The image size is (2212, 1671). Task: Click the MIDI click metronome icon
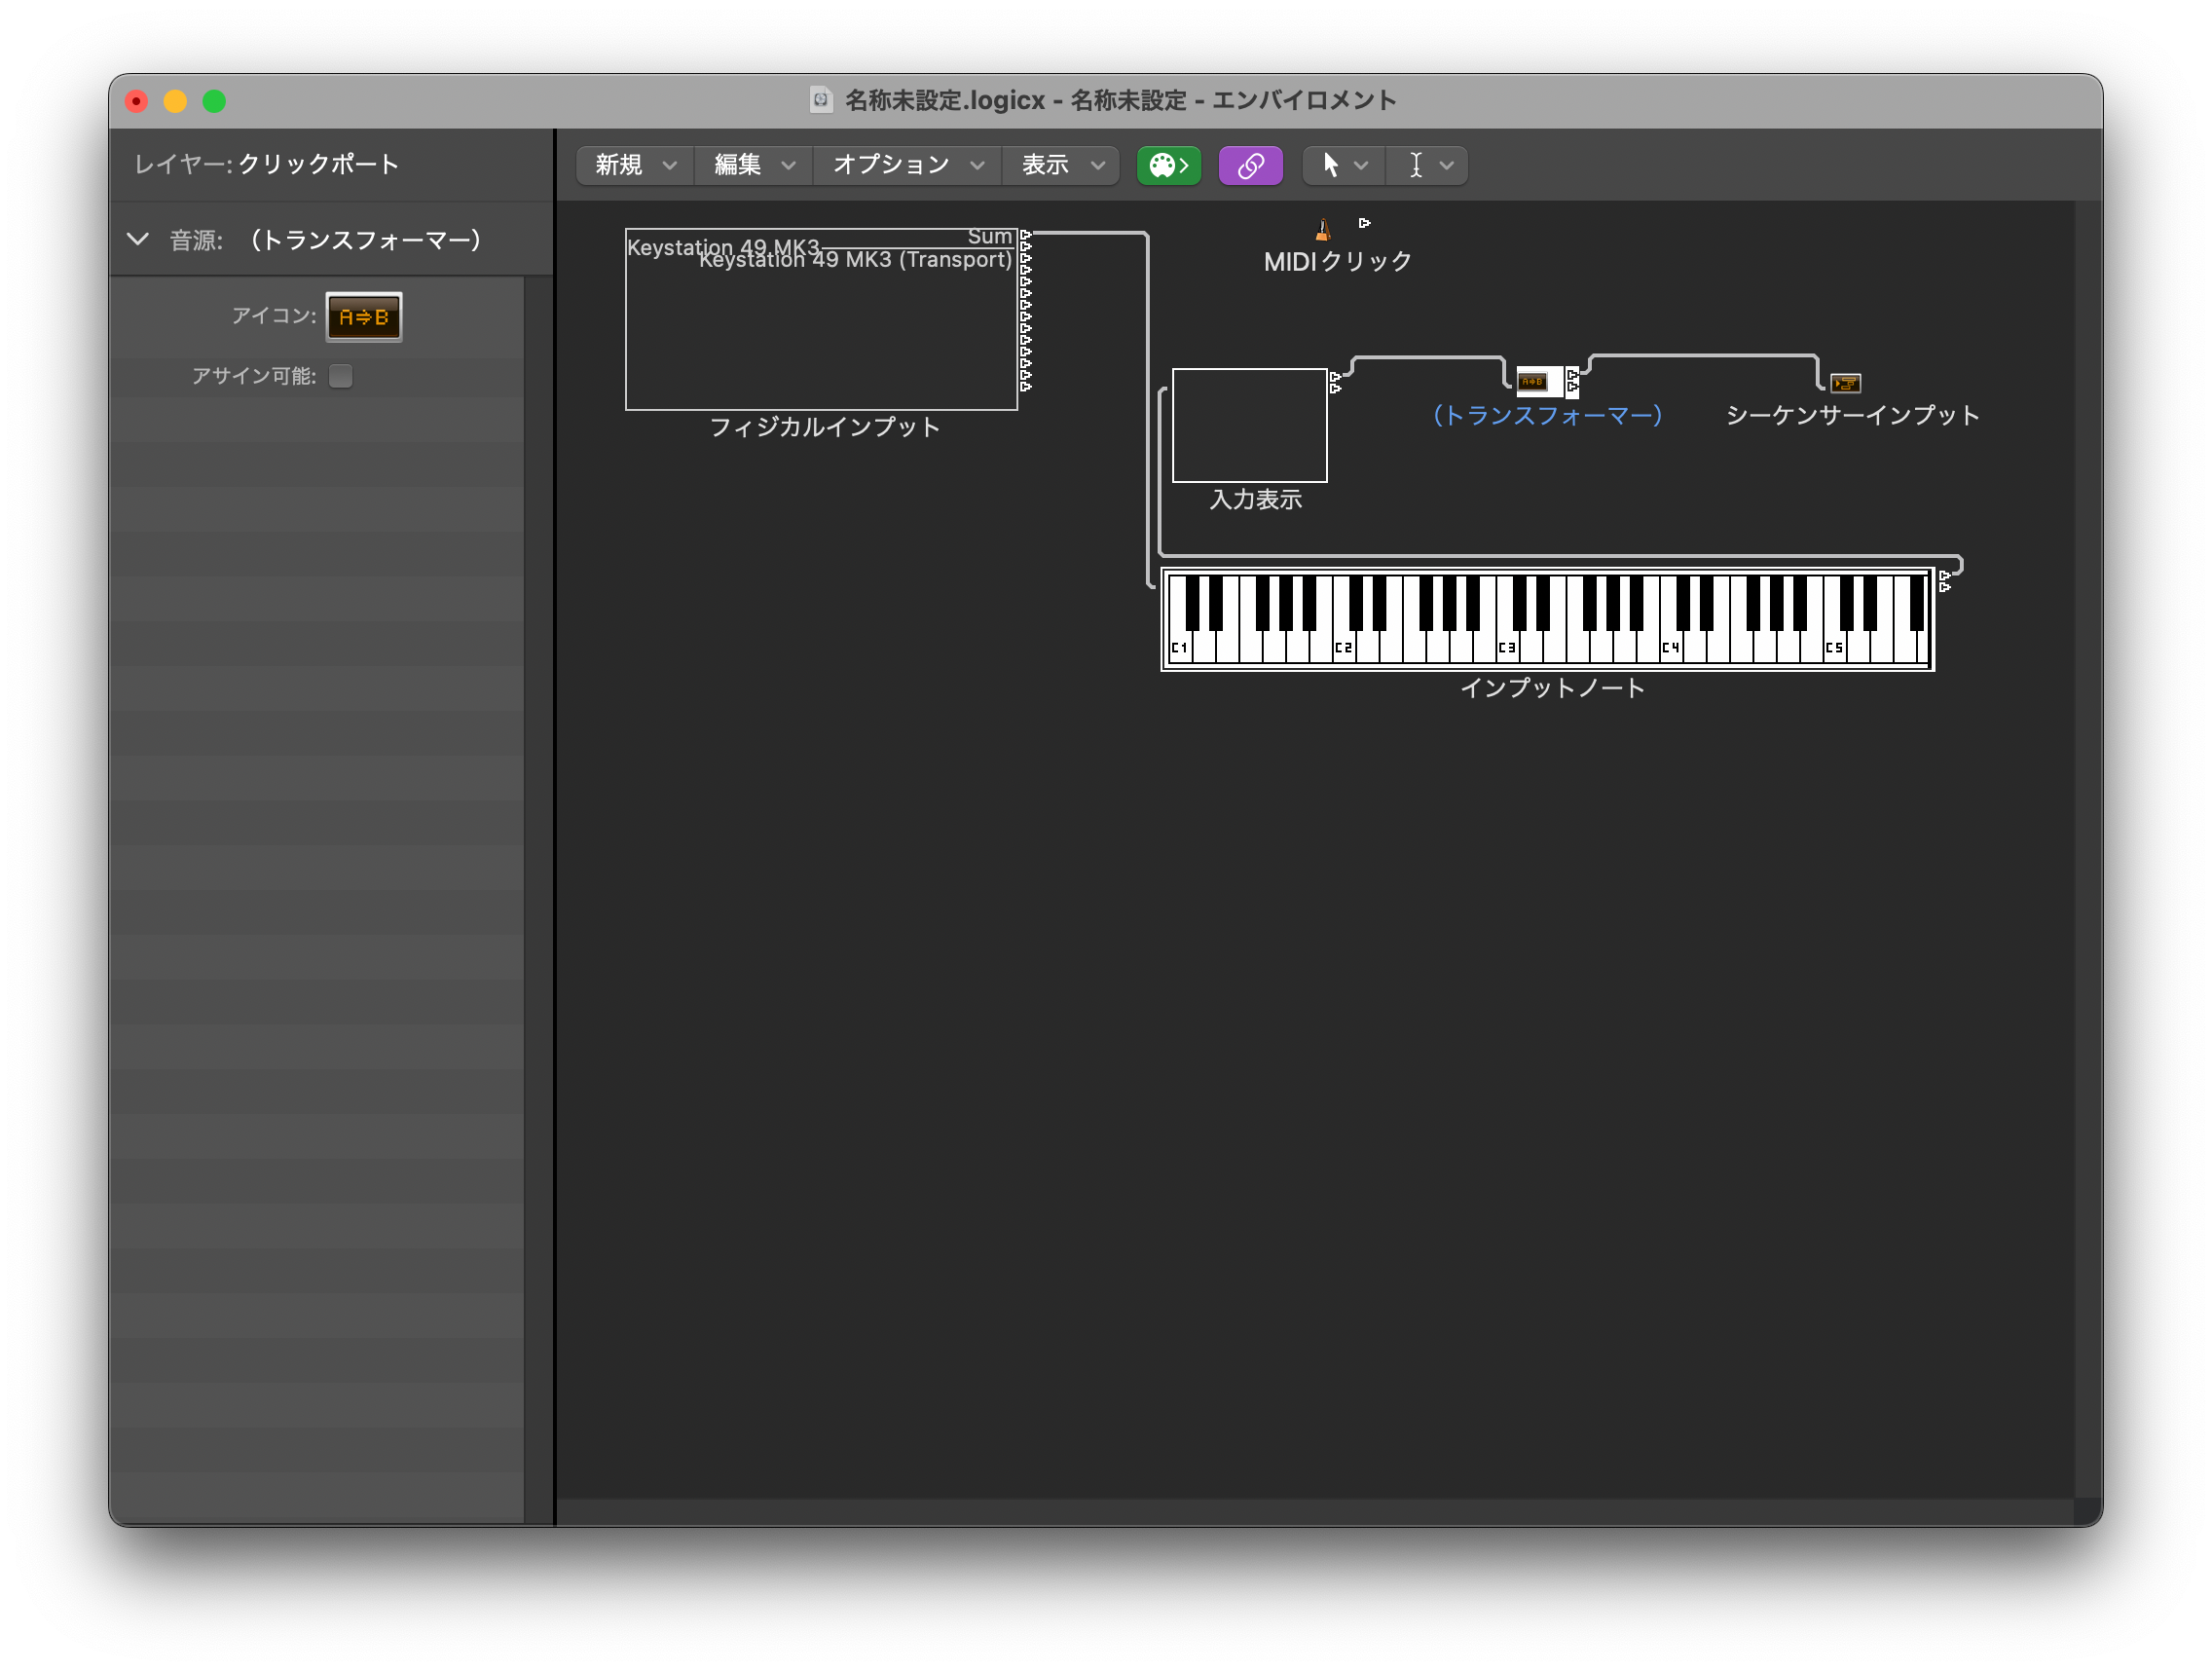click(x=1322, y=230)
